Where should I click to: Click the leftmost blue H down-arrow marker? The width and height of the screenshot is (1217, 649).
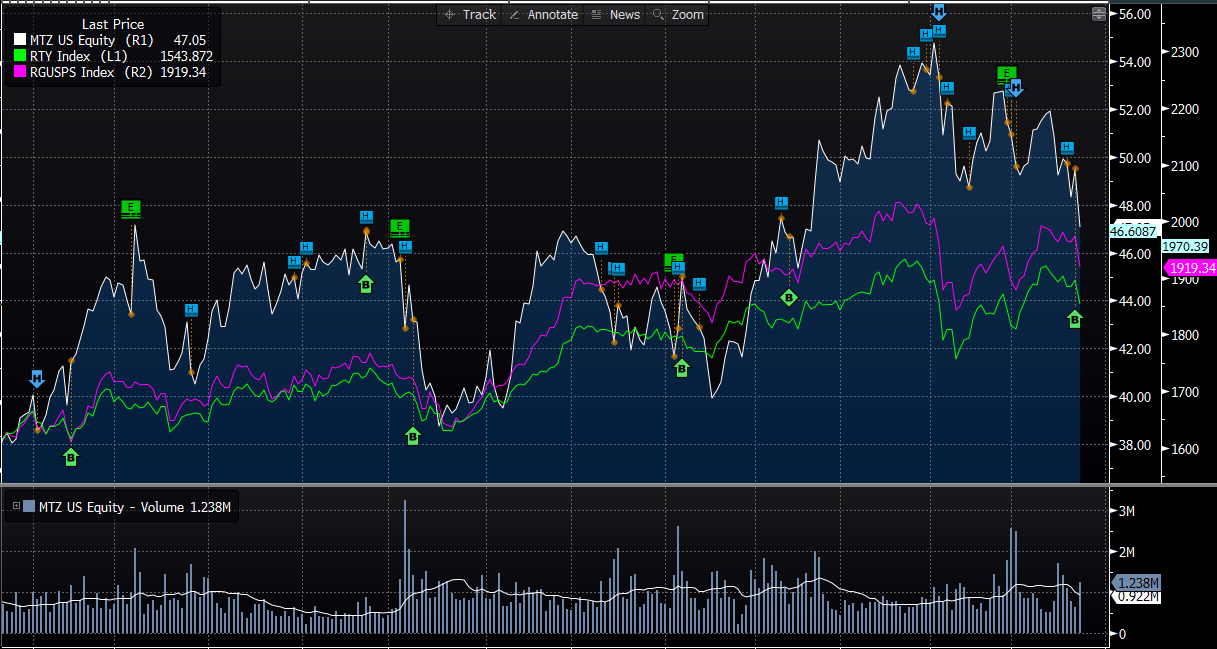[37, 379]
